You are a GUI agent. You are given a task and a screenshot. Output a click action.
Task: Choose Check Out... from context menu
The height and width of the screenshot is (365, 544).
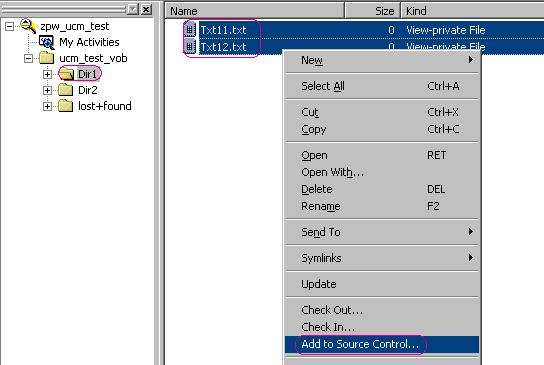[382, 309]
